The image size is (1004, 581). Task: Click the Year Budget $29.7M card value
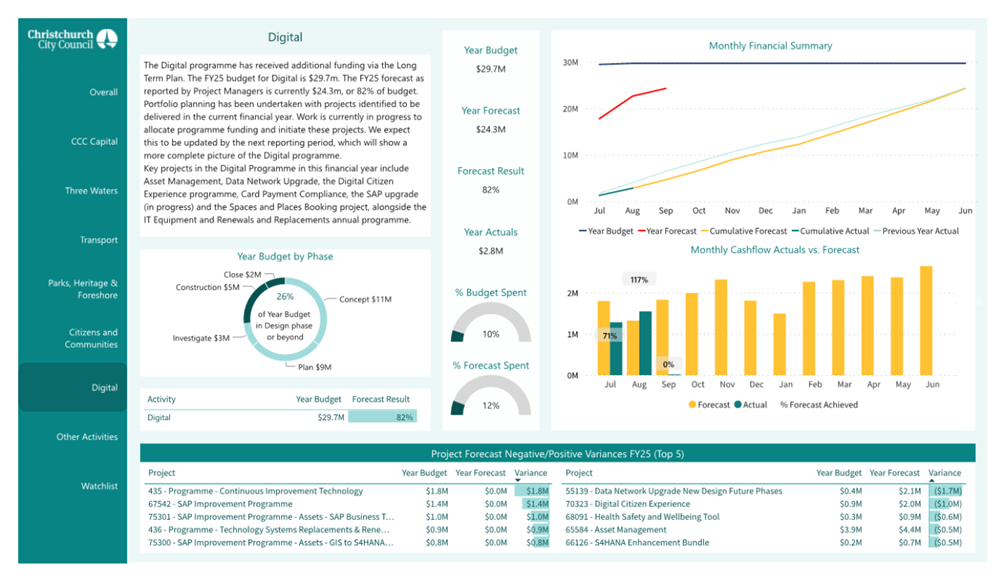(x=490, y=69)
